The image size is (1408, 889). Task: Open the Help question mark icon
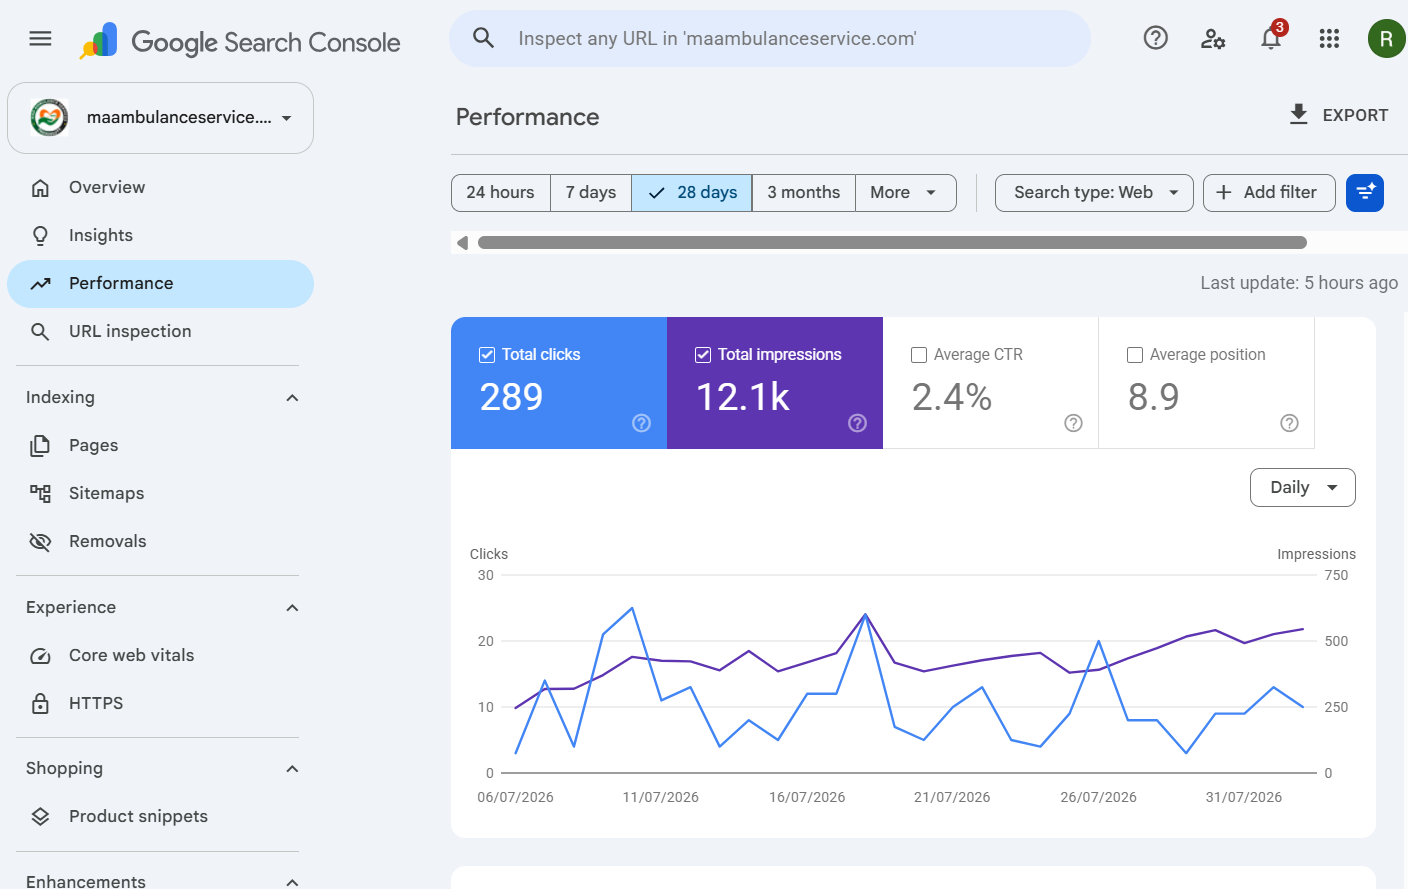click(x=1155, y=38)
